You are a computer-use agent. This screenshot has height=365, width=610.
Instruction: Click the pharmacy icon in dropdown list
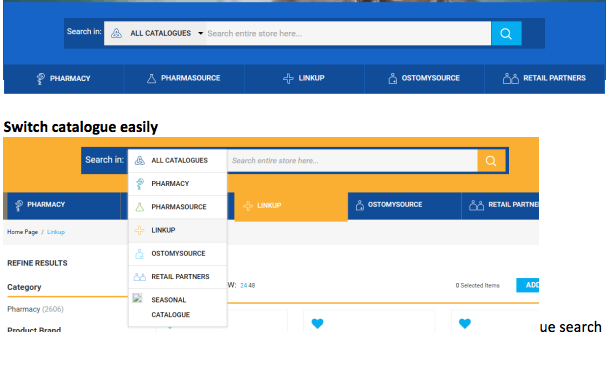(x=140, y=184)
